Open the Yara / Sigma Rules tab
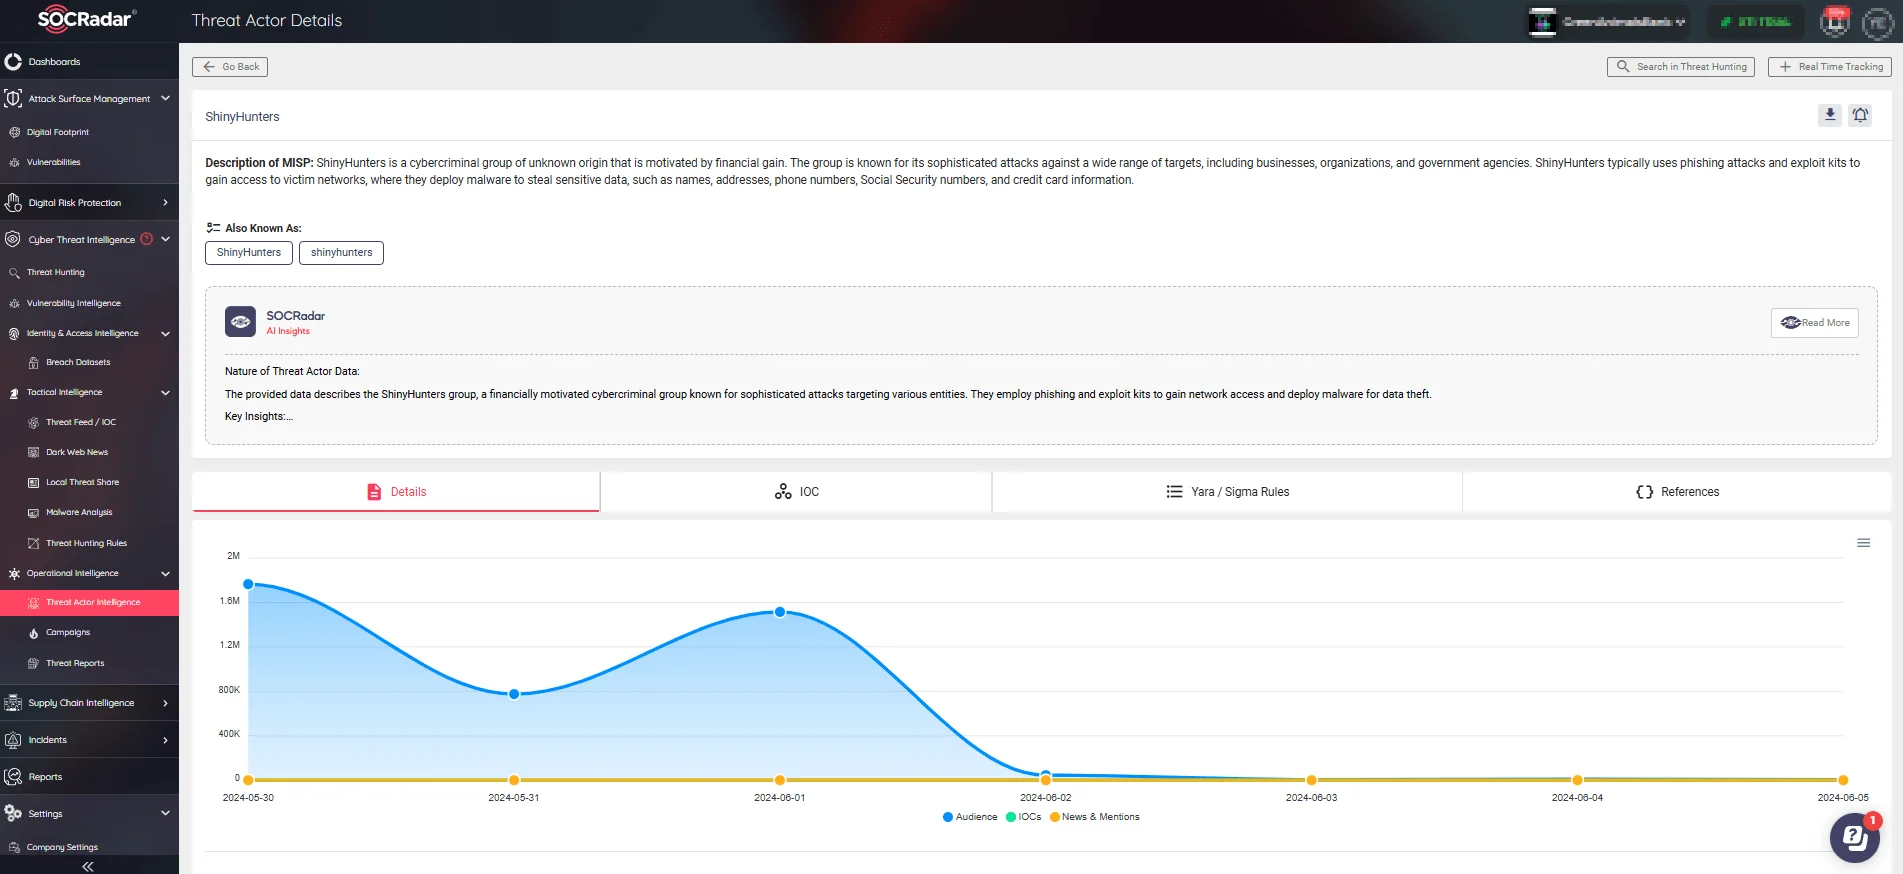Image resolution: width=1903 pixels, height=874 pixels. click(x=1227, y=492)
